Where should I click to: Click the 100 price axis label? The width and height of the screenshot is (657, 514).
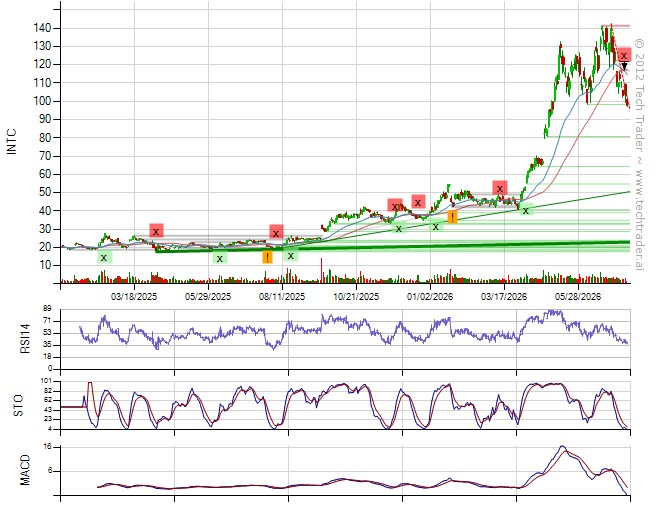42,101
